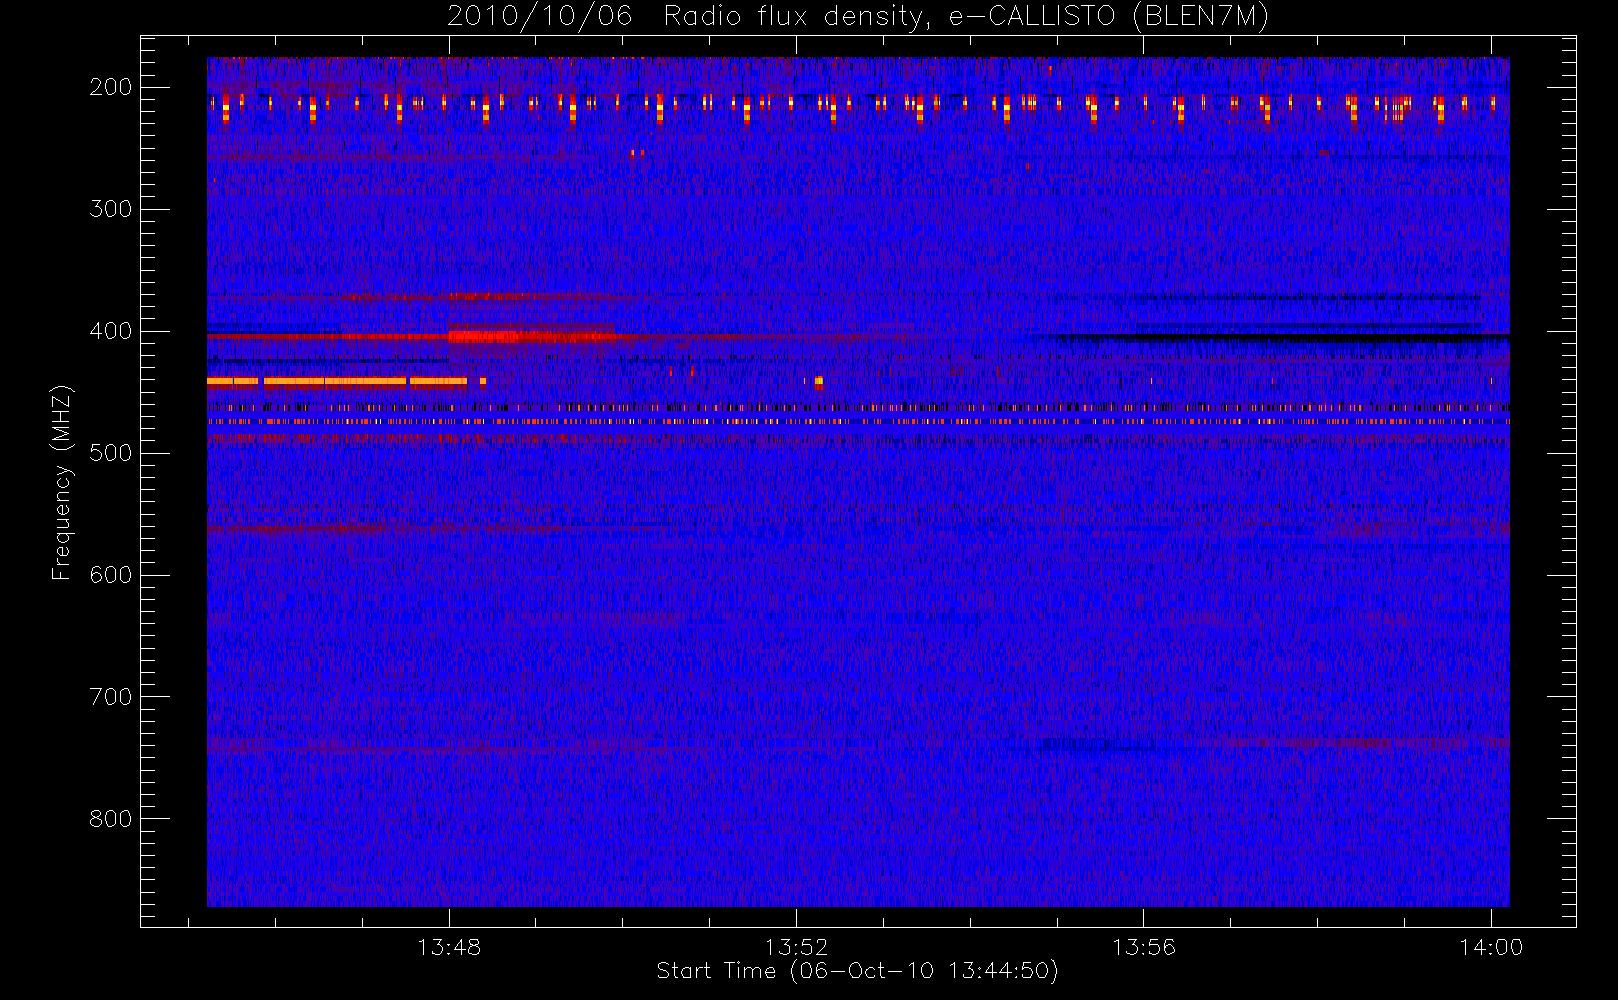Click the 300 frequency tick label
The height and width of the screenshot is (1000, 1618).
click(x=110, y=209)
